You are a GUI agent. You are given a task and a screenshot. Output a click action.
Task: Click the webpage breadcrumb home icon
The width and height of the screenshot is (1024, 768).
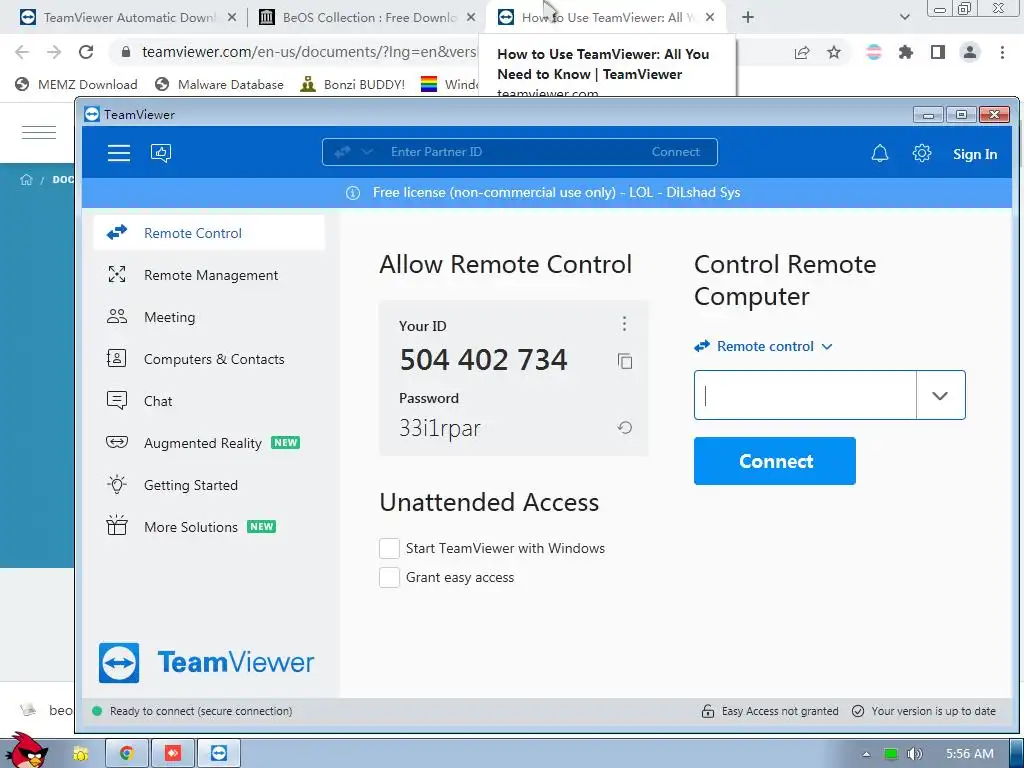tap(26, 180)
